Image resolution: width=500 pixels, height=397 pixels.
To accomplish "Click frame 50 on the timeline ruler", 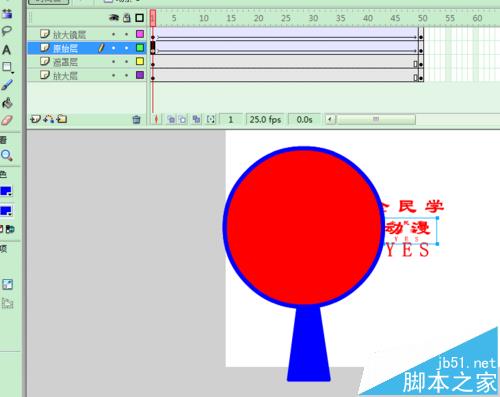I will 422,18.
